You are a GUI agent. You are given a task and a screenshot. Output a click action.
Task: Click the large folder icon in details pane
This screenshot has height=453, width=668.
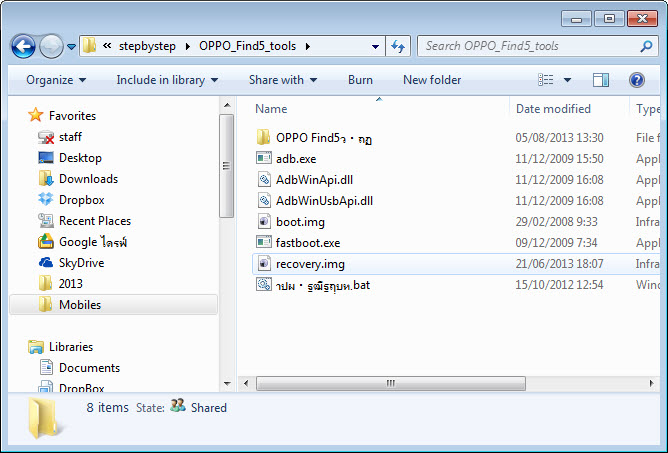tap(43, 418)
